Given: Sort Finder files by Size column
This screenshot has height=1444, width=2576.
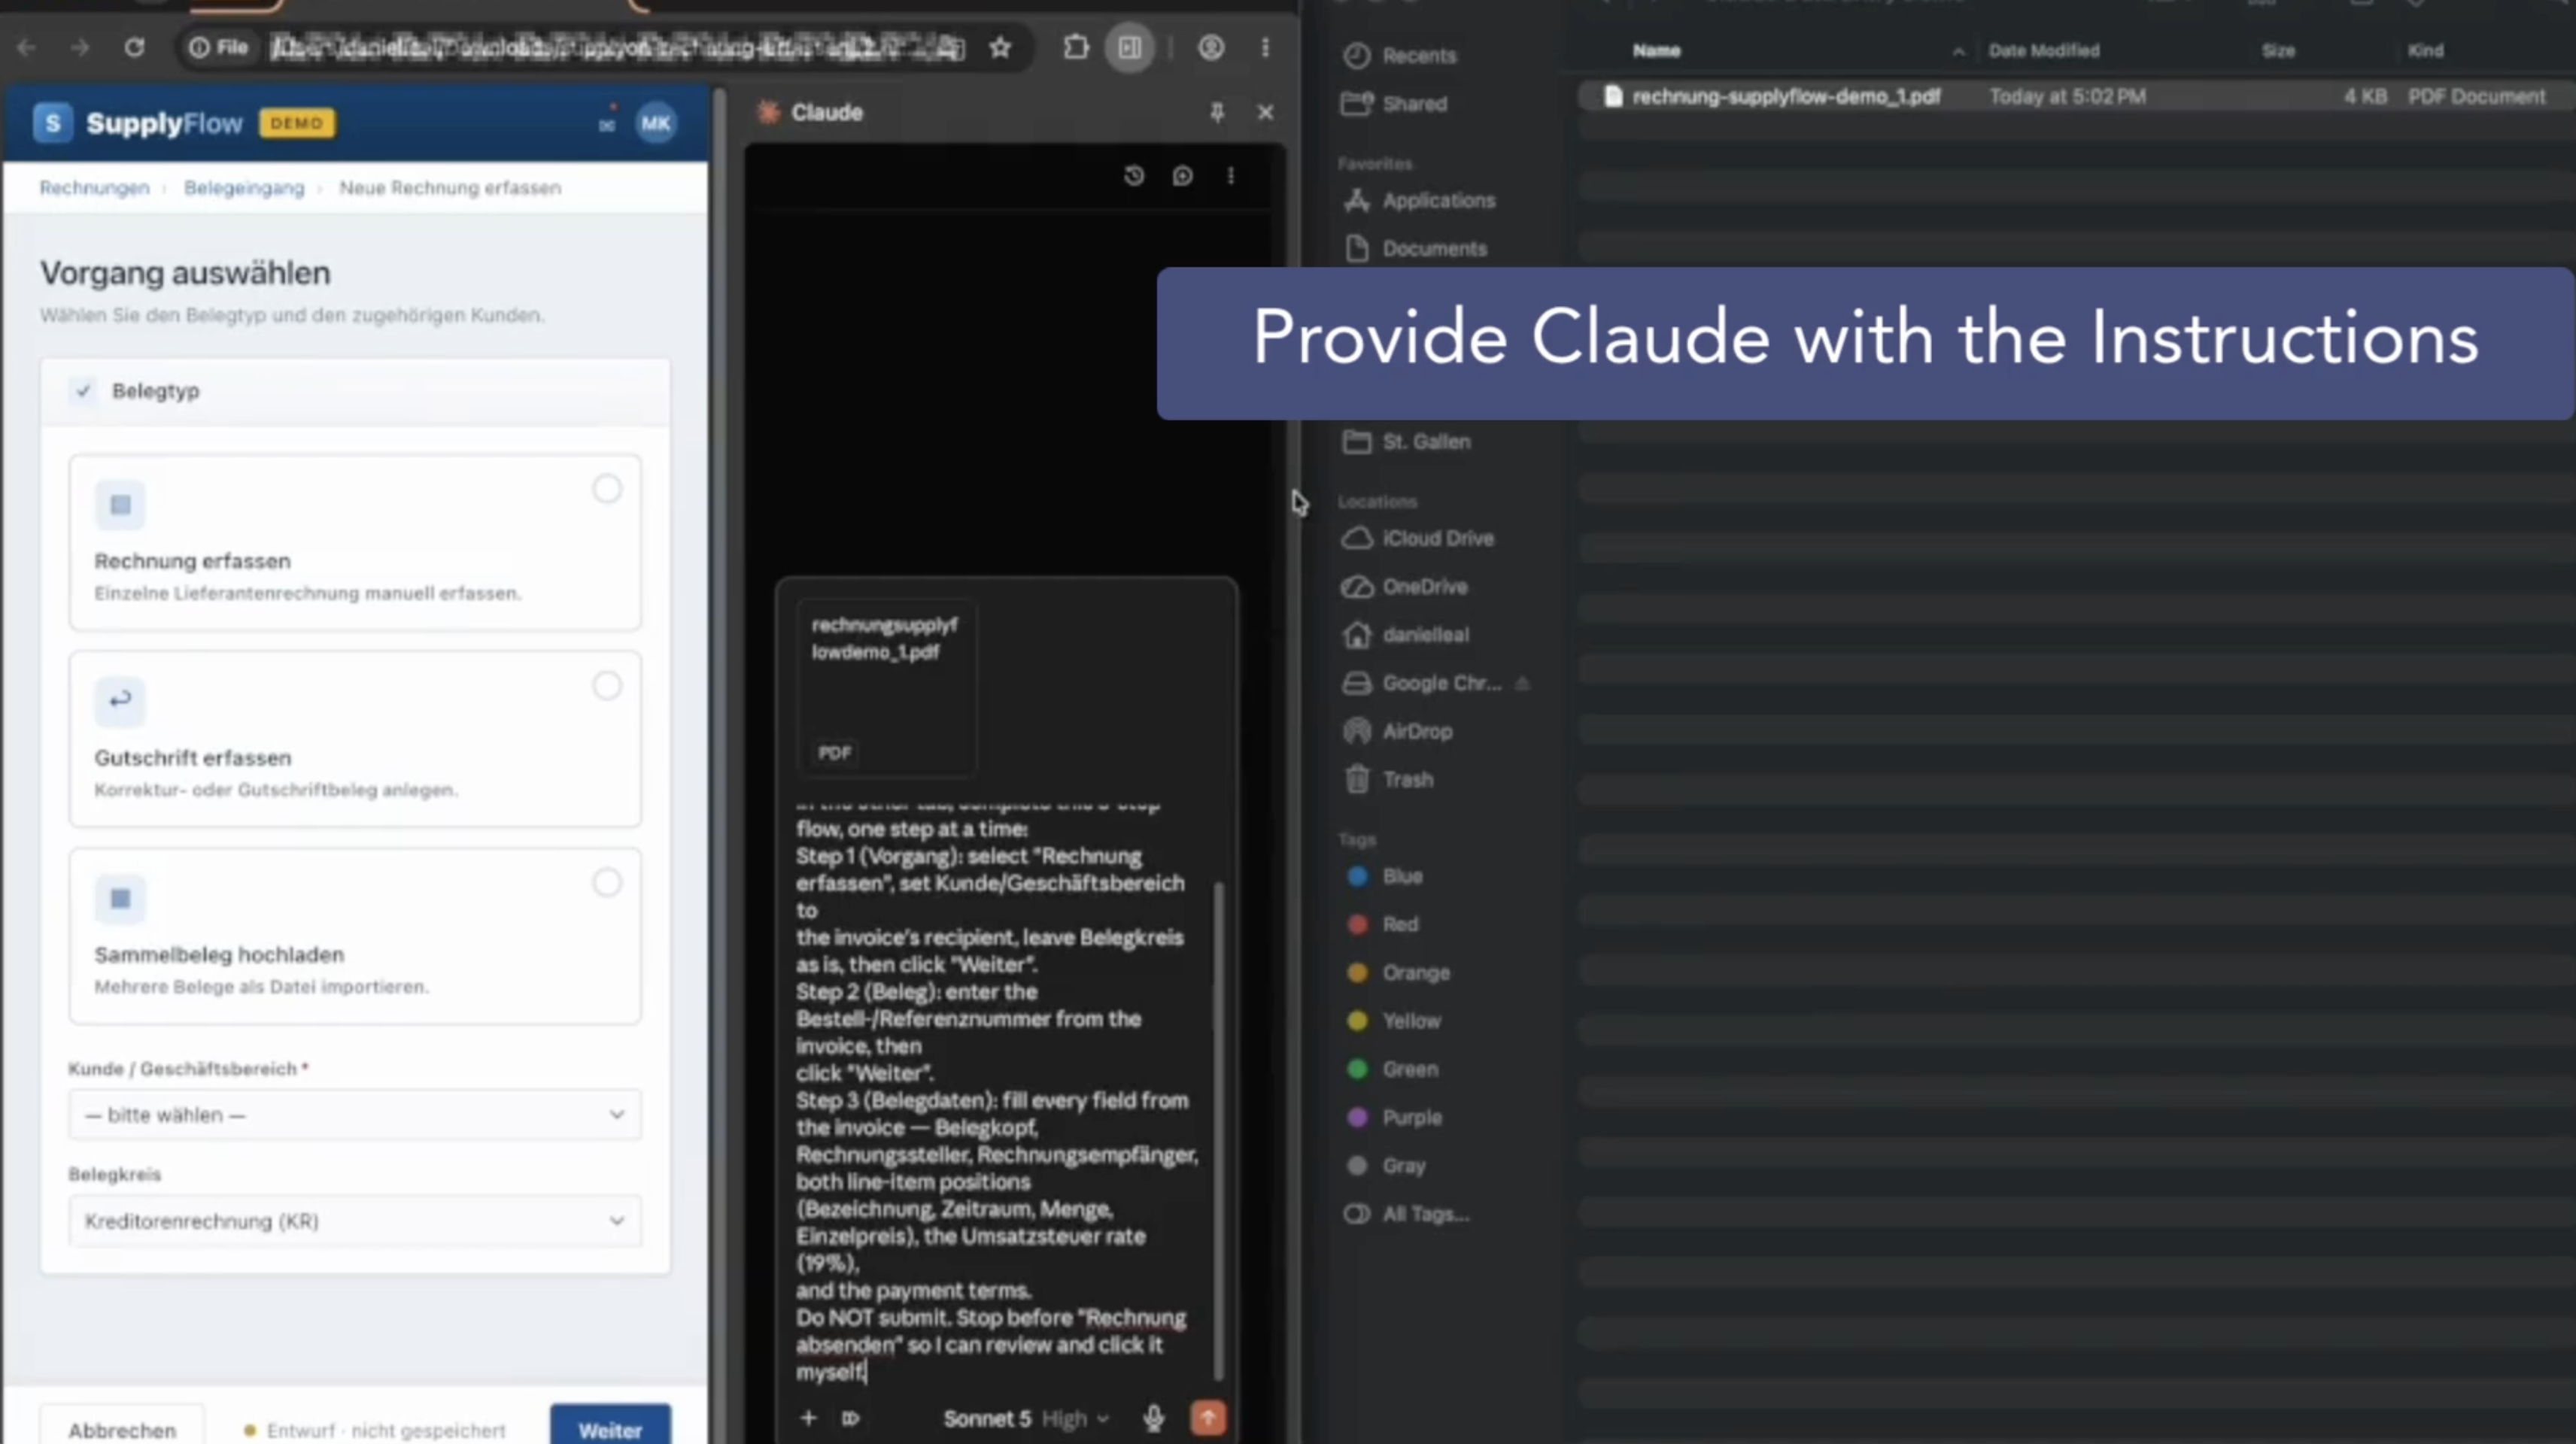Looking at the screenshot, I should 2279,51.
